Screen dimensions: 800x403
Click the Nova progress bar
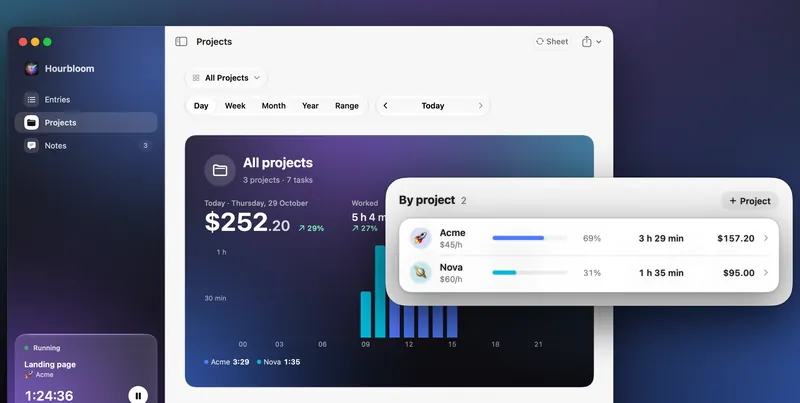click(530, 273)
